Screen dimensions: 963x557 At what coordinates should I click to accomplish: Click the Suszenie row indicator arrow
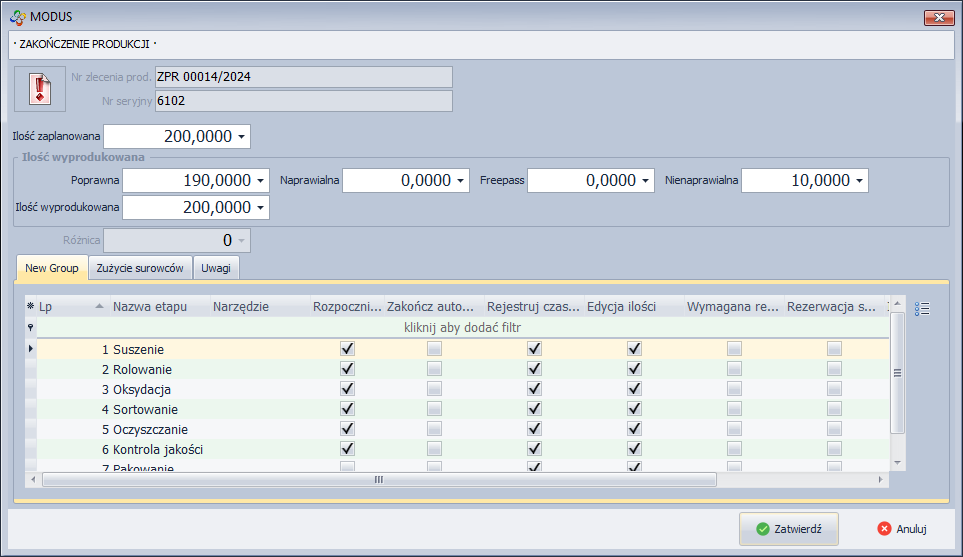pyautogui.click(x=30, y=349)
